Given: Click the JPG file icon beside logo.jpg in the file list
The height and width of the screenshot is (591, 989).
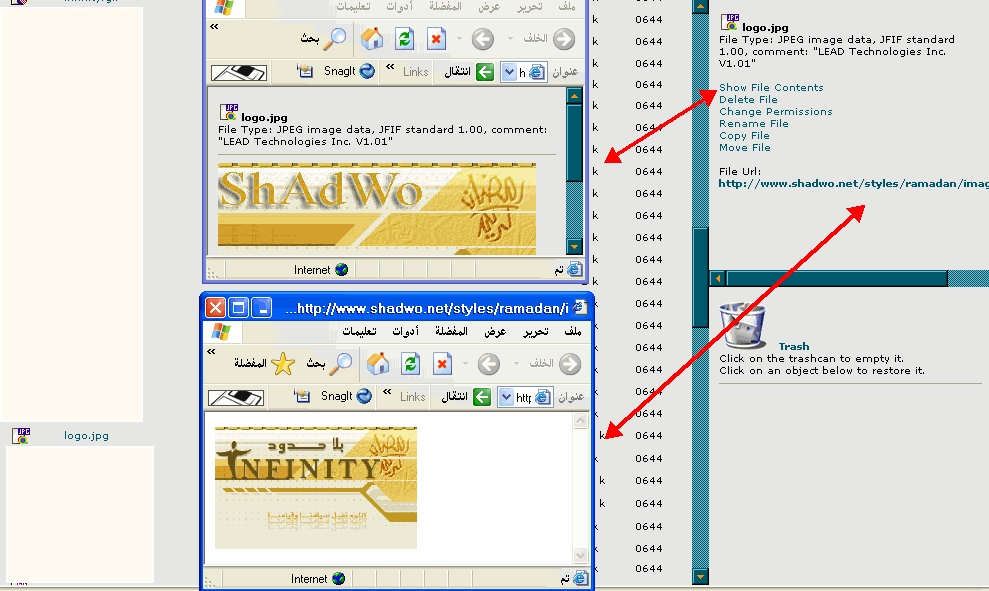Looking at the screenshot, I should 21,435.
